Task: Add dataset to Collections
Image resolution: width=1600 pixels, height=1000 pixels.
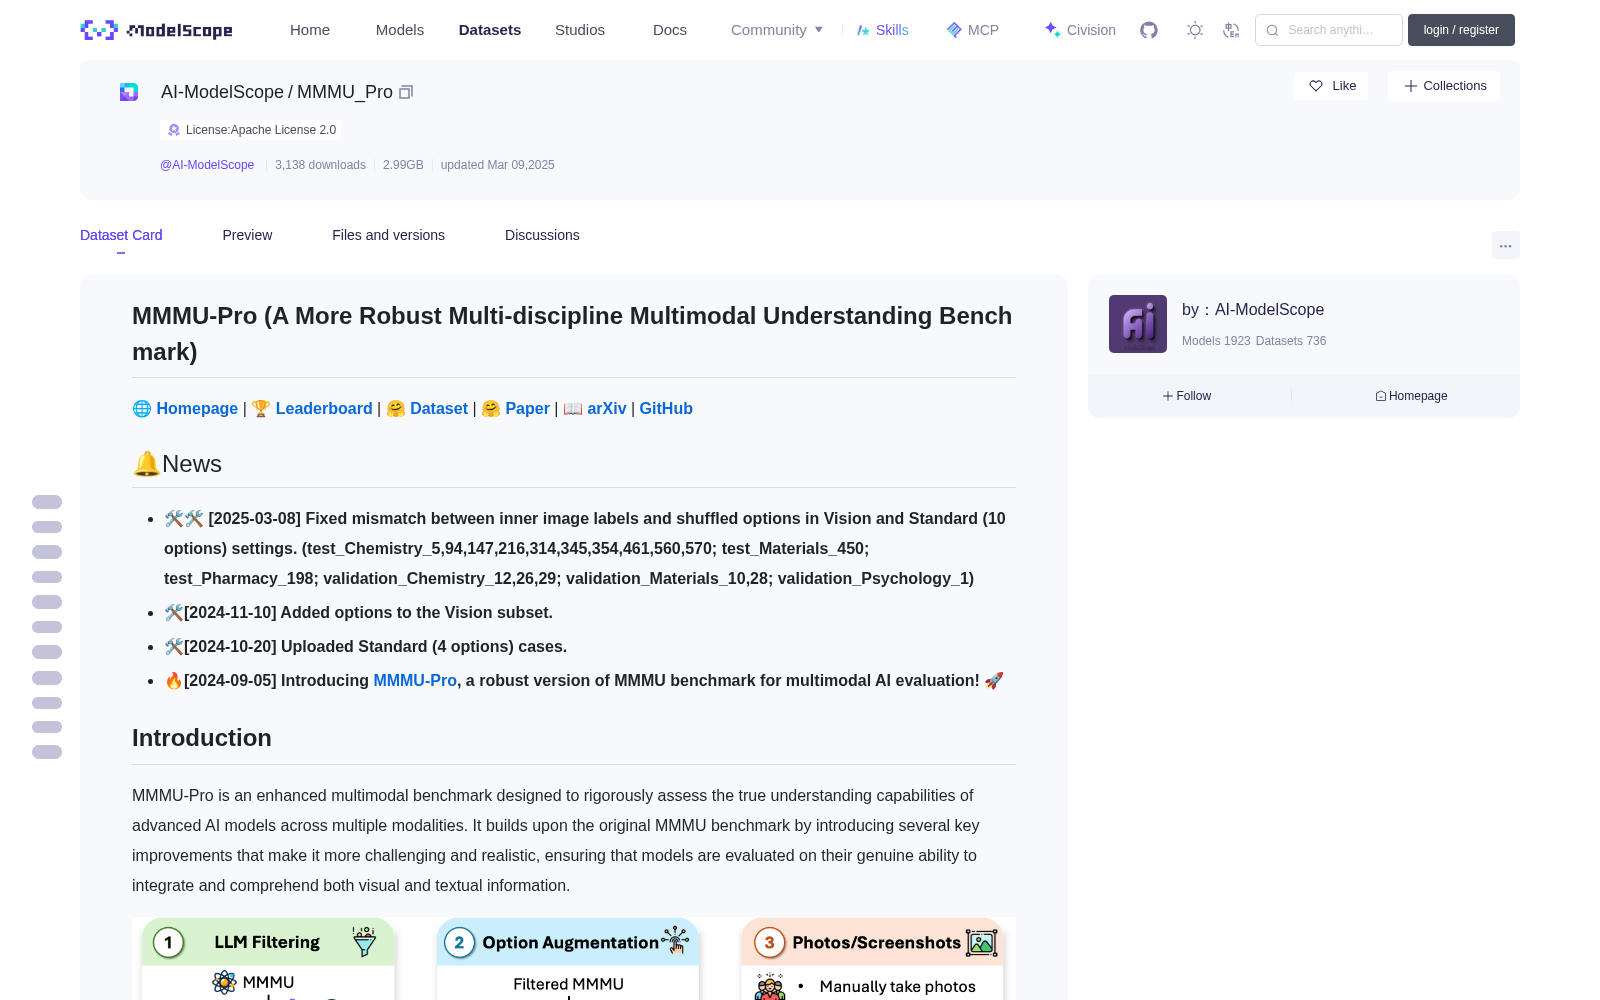Action: (1444, 86)
